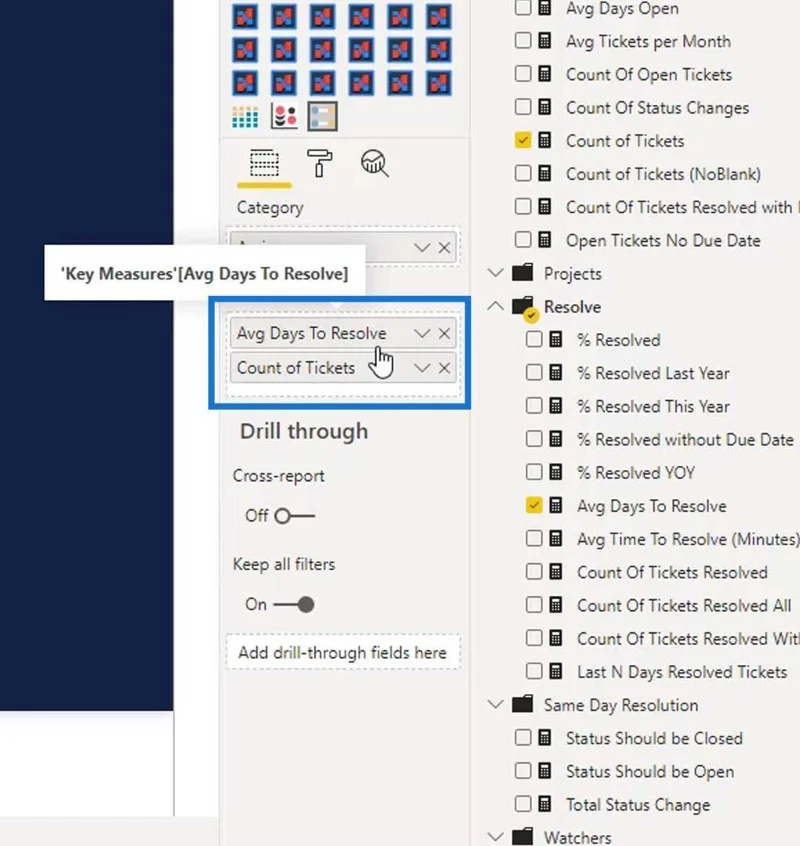This screenshot has width=800, height=846.
Task: Uncheck Avg Days To Resolve in the fields list
Action: 534,505
